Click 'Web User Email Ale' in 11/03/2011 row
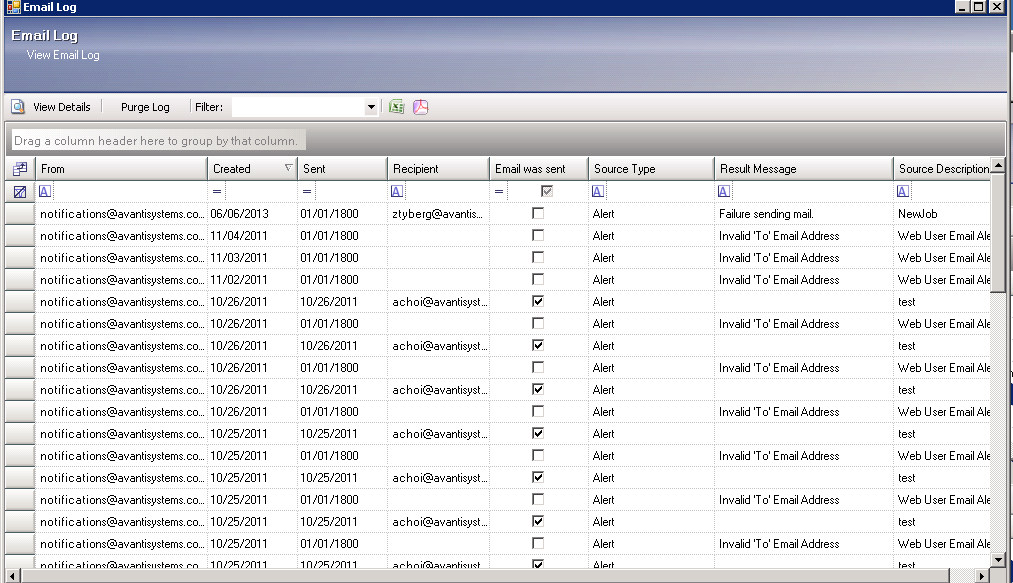The image size is (1013, 583). pyautogui.click(x=944, y=258)
